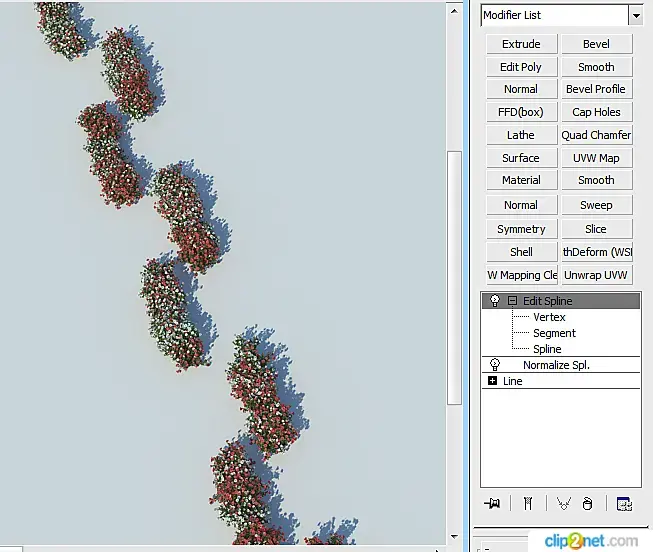
Task: Collapse the Edit Spline sub-object tree
Action: pos(512,300)
